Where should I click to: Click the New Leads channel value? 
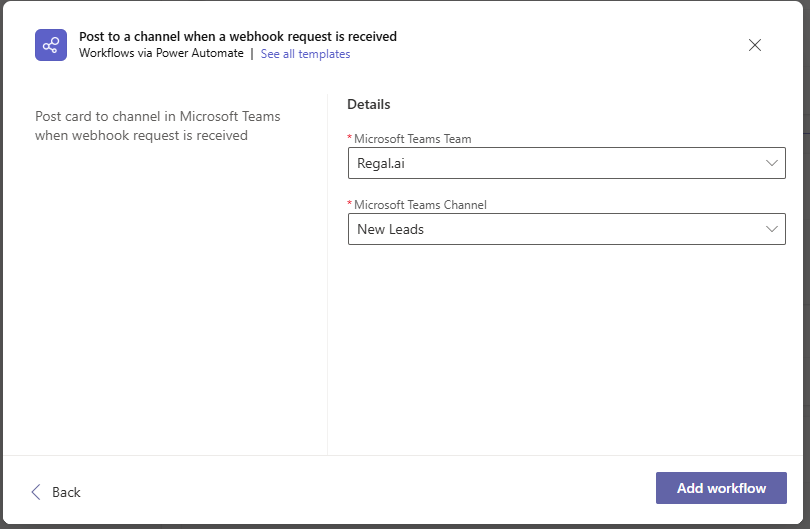tap(391, 229)
